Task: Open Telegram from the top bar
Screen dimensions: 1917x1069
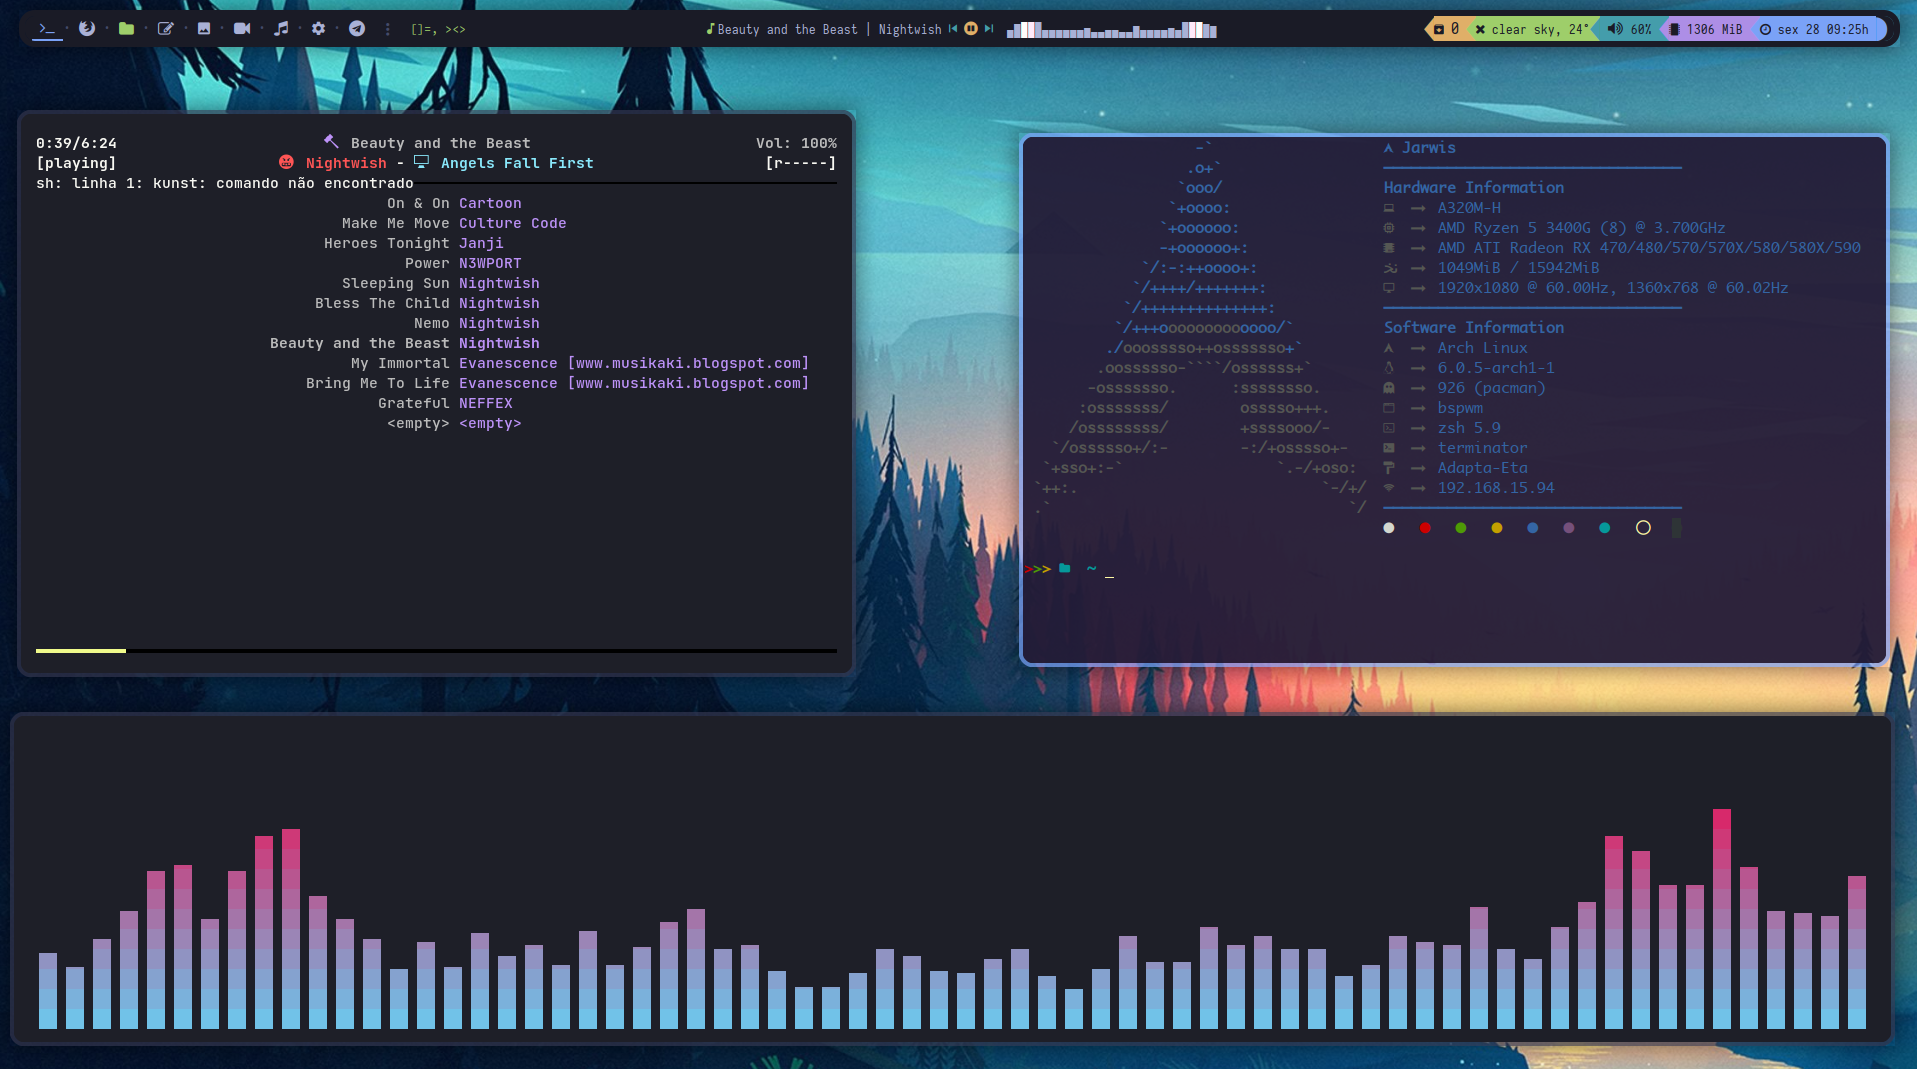Action: click(x=357, y=28)
